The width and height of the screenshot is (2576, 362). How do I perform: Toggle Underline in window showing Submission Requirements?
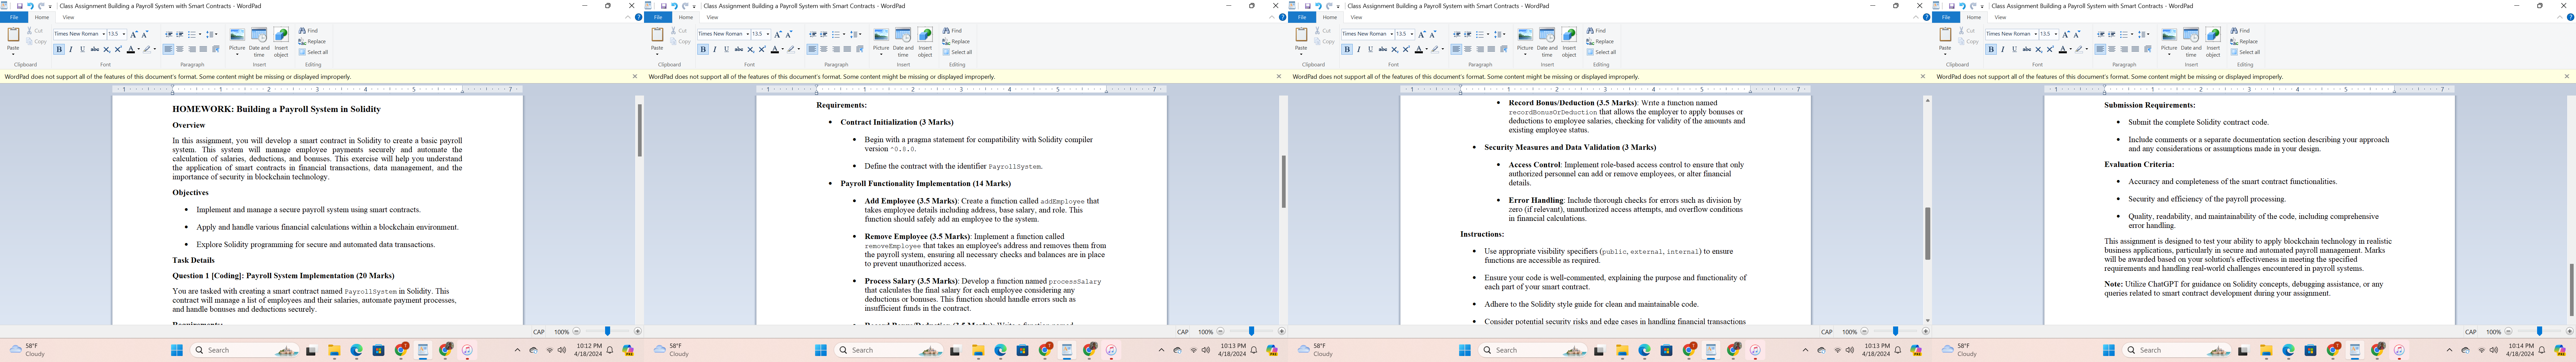click(2015, 49)
